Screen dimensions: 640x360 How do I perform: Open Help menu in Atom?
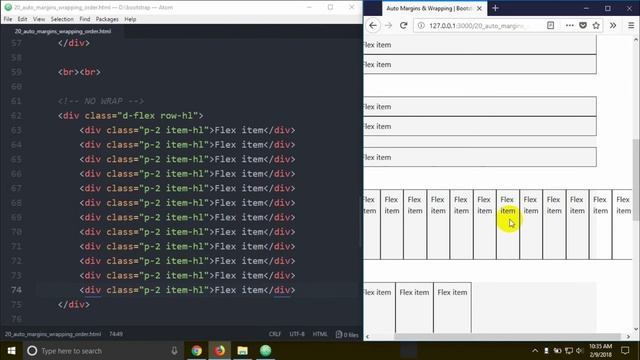pyautogui.click(x=130, y=19)
